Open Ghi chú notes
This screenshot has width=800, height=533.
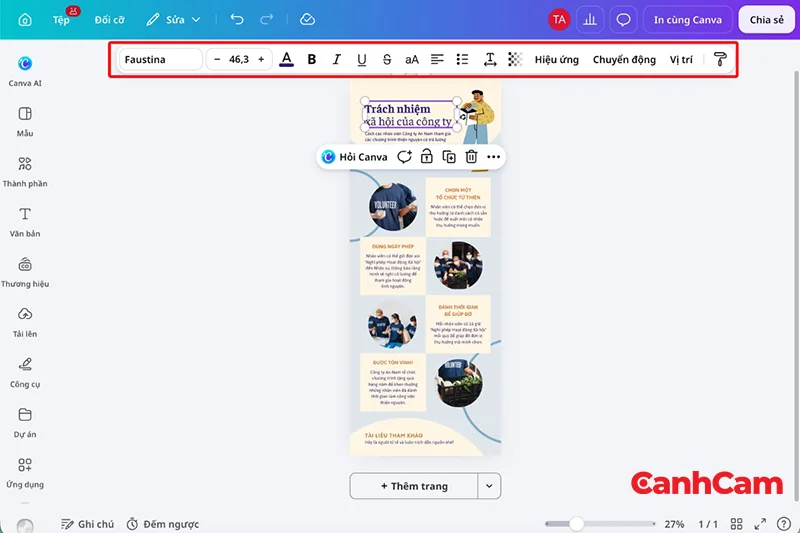(x=87, y=524)
